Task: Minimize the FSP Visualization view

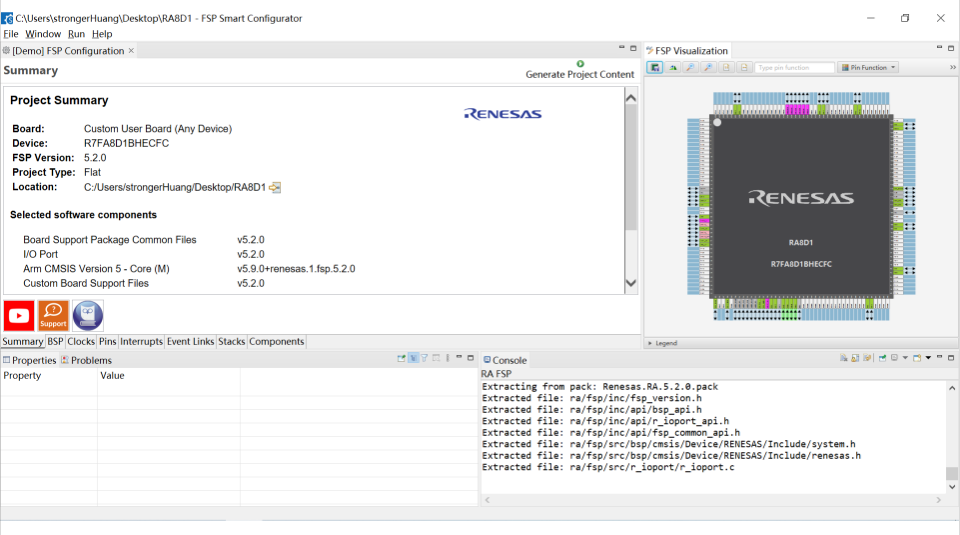Action: pyautogui.click(x=939, y=48)
